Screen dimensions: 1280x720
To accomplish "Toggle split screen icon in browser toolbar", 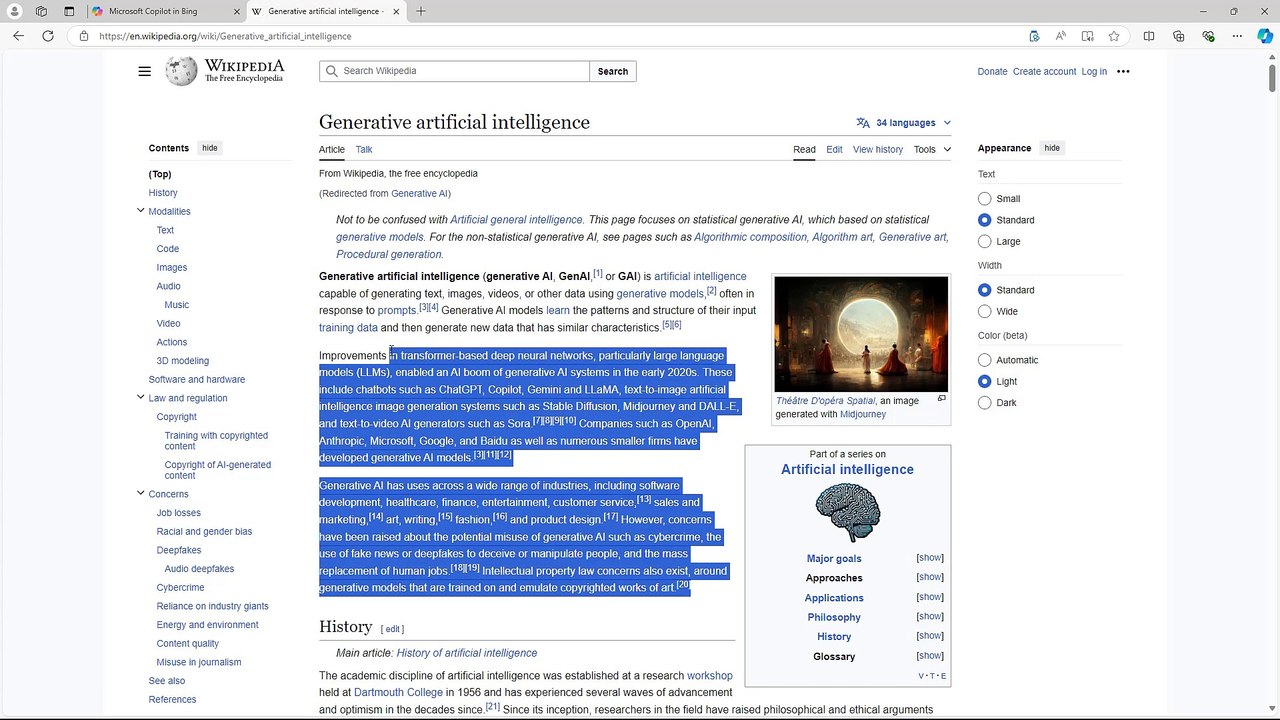I will pyautogui.click(x=1149, y=36).
